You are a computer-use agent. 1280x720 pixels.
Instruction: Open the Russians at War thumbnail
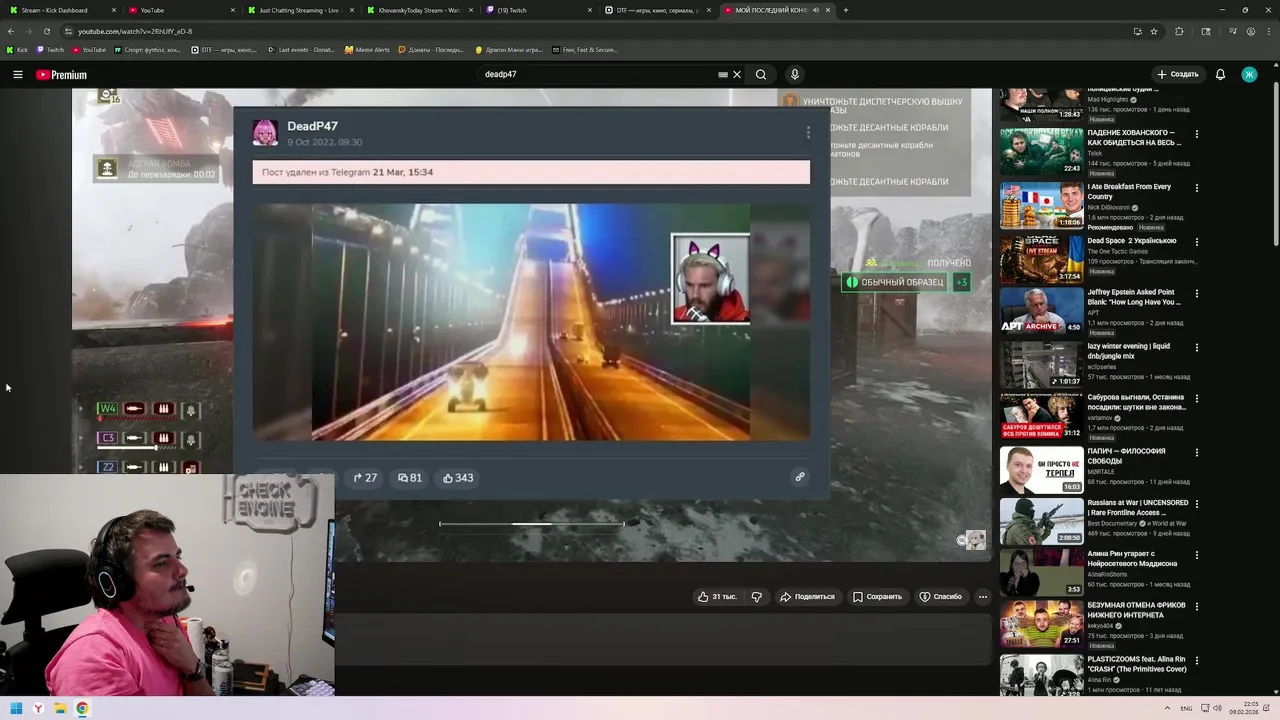pyautogui.click(x=1041, y=521)
